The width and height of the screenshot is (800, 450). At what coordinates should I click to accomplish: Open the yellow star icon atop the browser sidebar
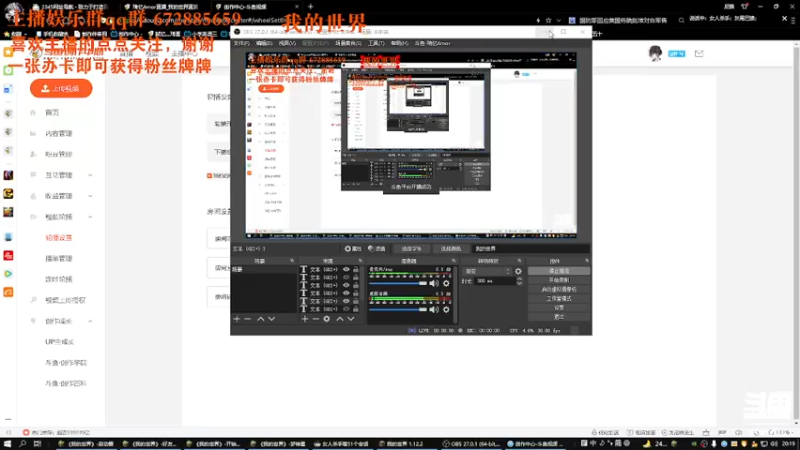(x=8, y=52)
